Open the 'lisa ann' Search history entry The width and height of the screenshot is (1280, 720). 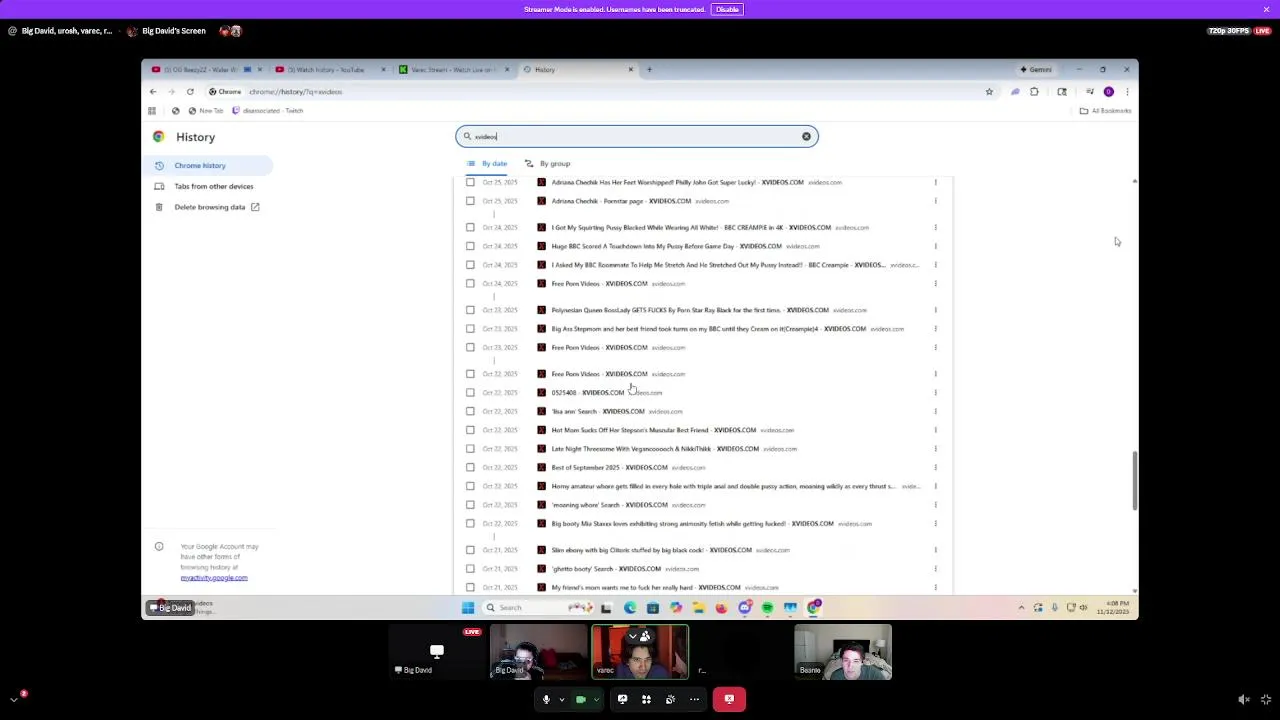pyautogui.click(x=598, y=411)
